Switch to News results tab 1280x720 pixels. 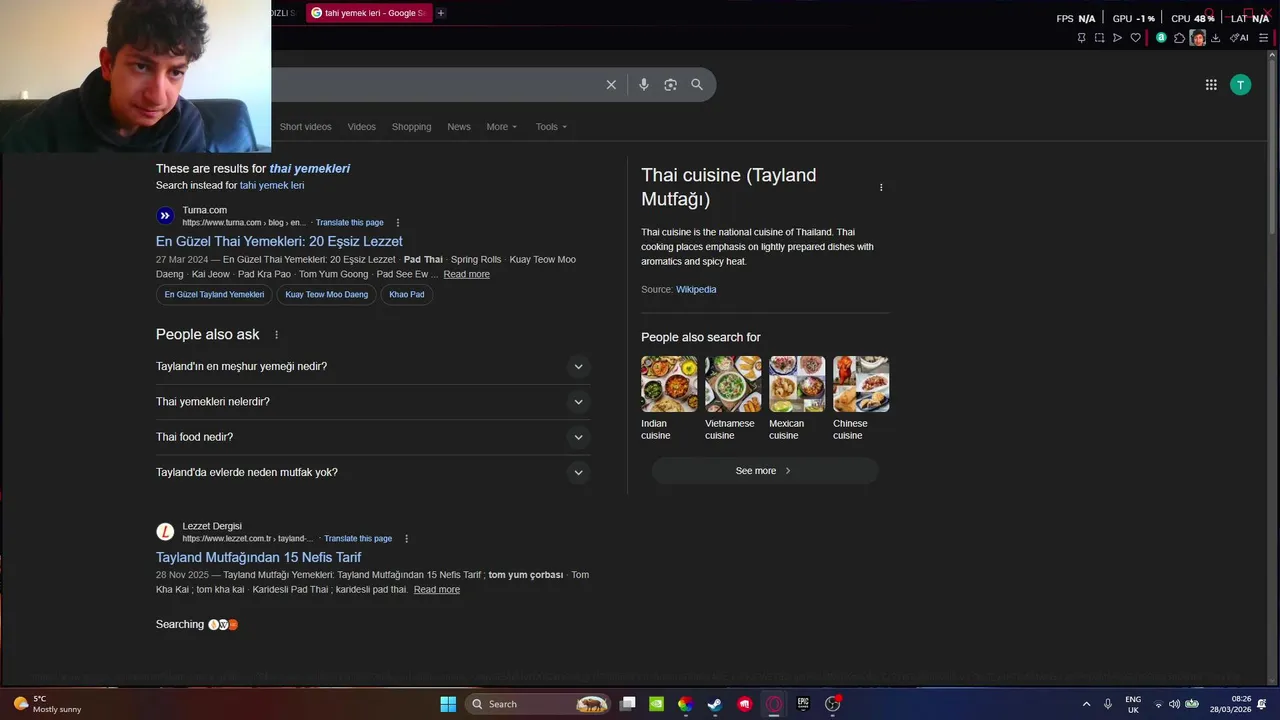point(459,127)
